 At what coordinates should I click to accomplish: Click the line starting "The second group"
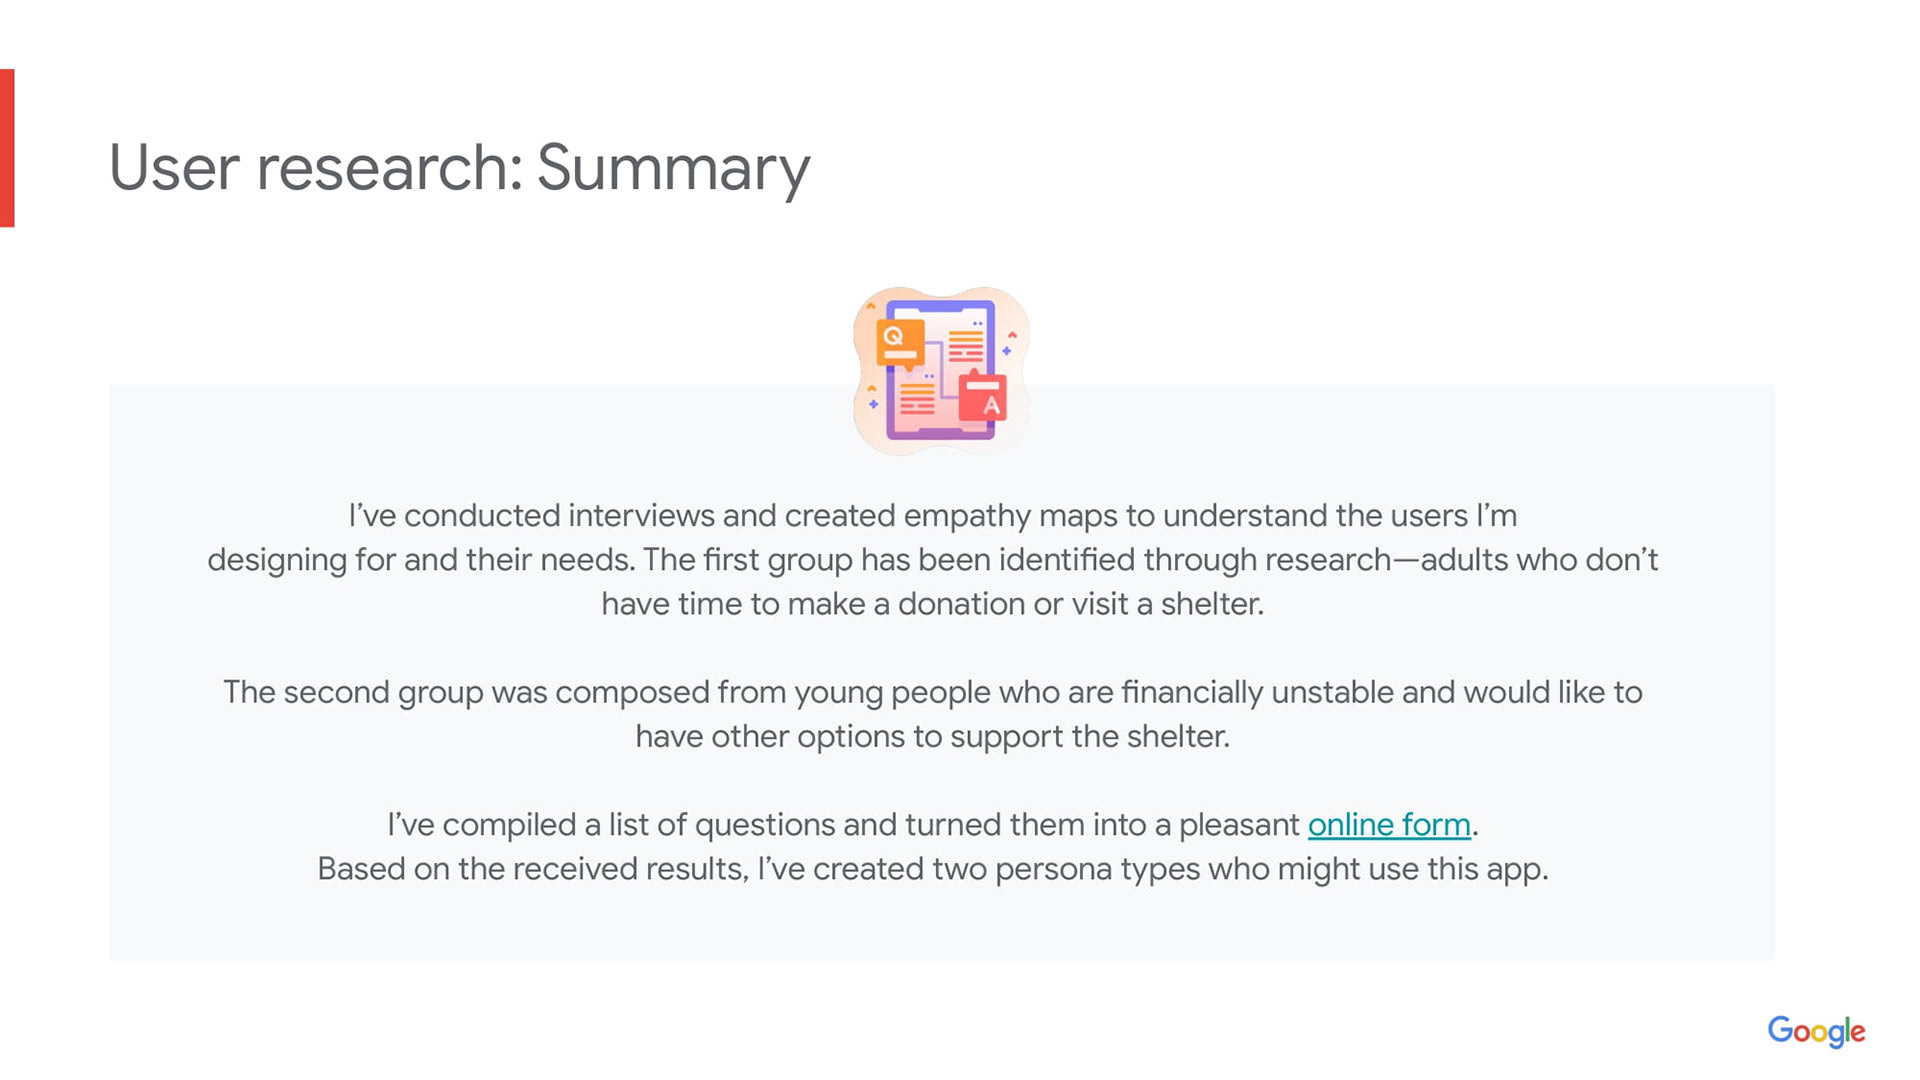click(932, 692)
